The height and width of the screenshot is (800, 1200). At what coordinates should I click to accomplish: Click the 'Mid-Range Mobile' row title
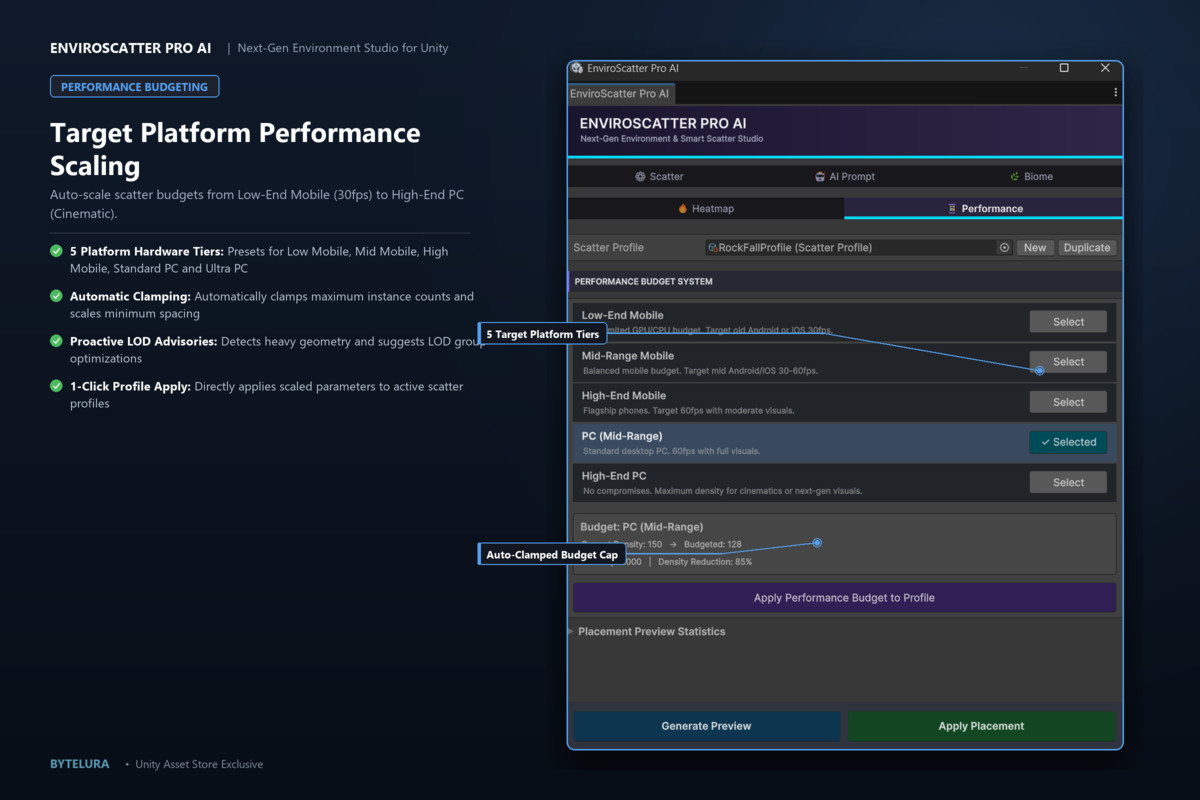(x=628, y=355)
